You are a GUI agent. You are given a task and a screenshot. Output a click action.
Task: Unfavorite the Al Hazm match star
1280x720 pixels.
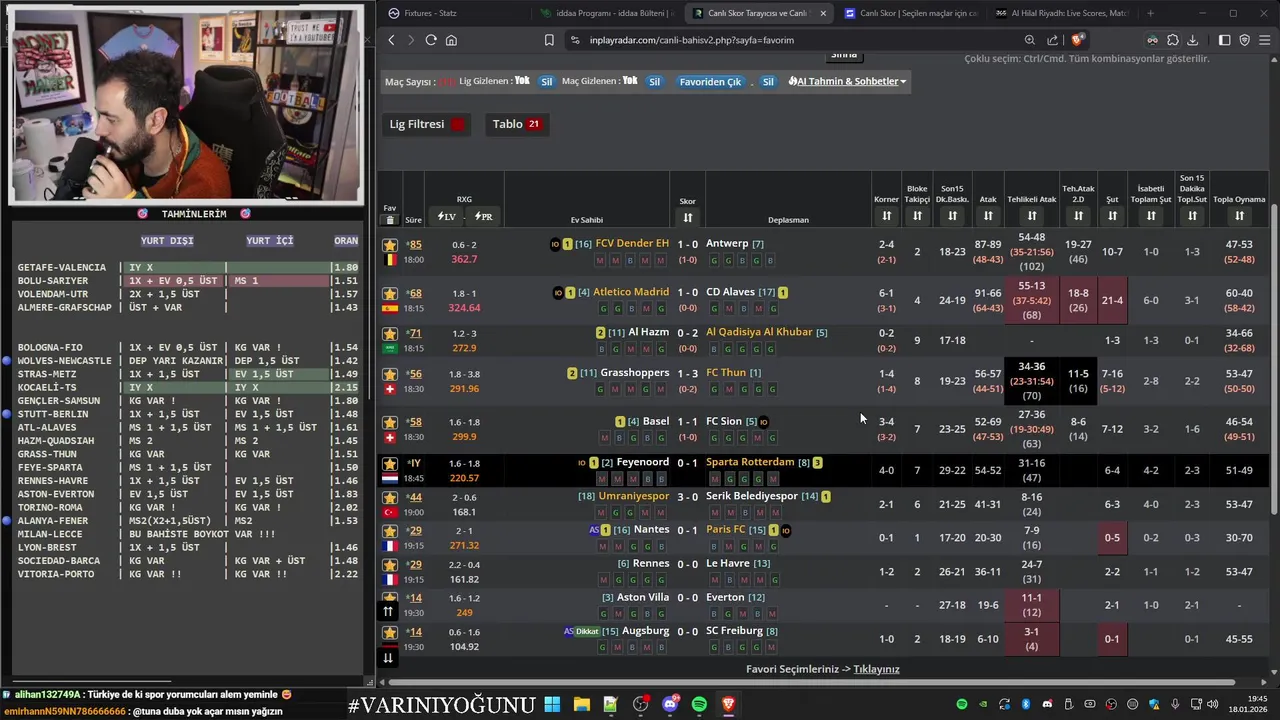(390, 334)
